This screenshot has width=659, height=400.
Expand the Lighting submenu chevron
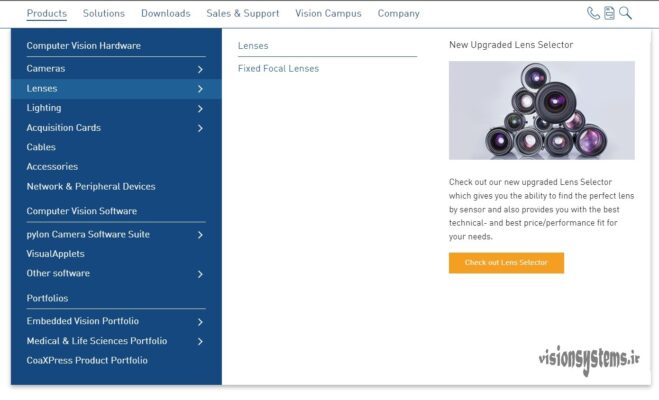[200, 108]
